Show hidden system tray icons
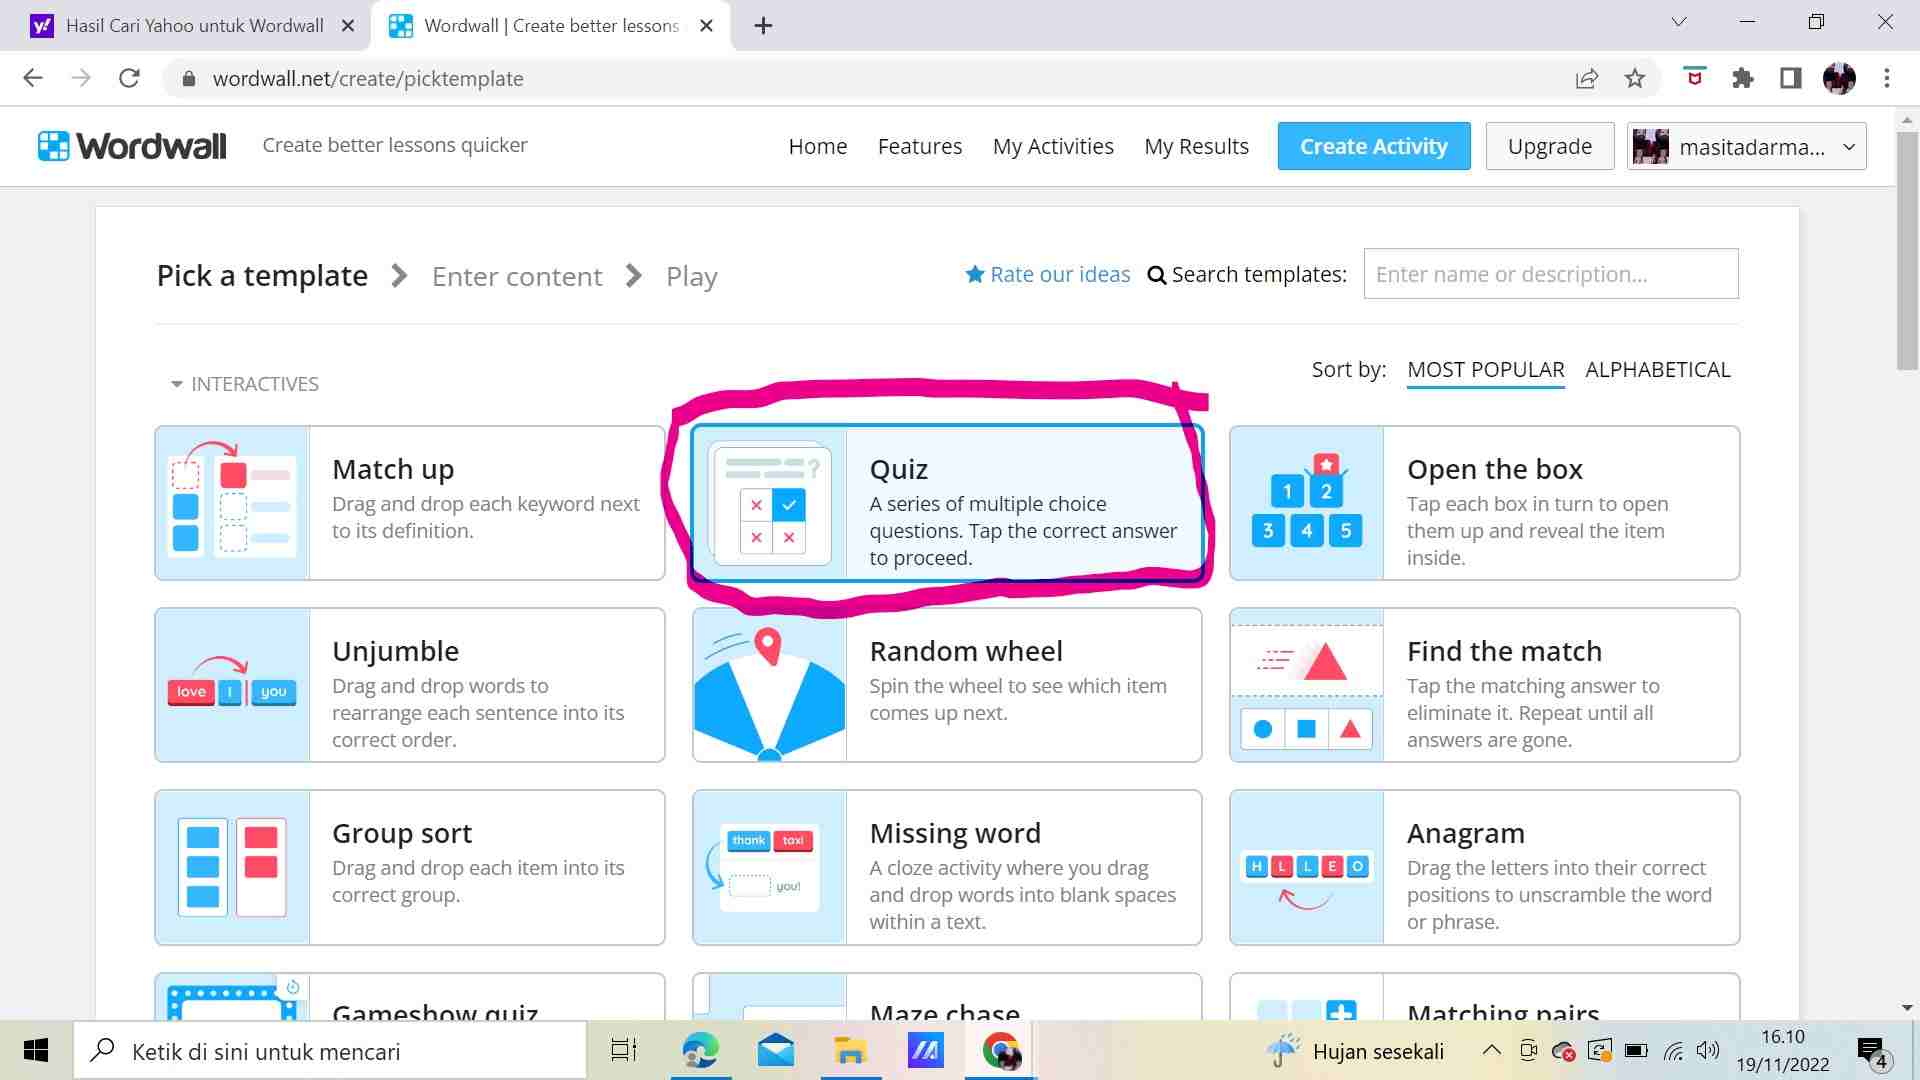This screenshot has height=1080, width=1920. coord(1491,1050)
